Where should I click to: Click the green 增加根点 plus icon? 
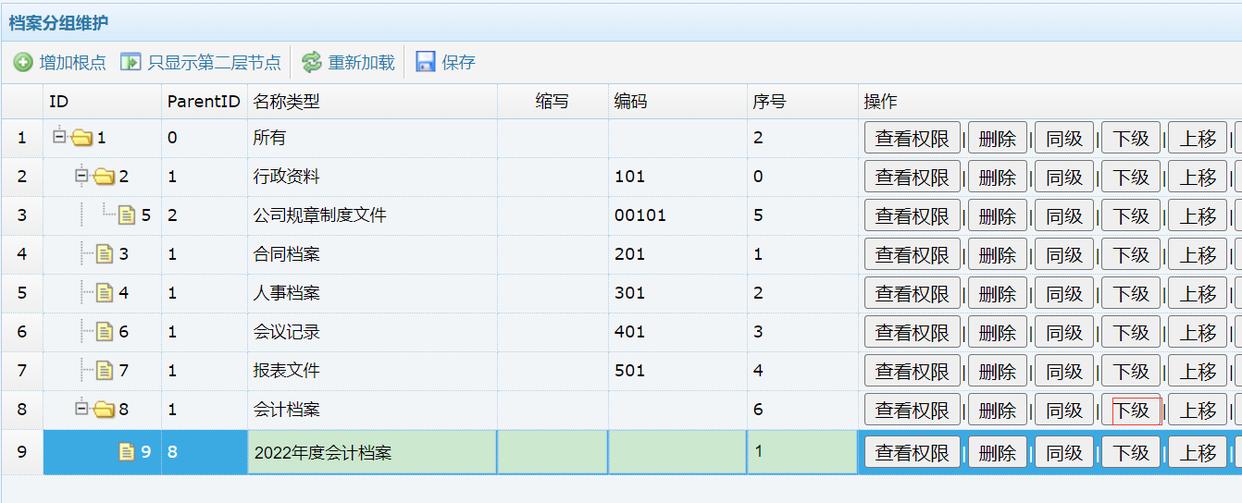tap(23, 62)
